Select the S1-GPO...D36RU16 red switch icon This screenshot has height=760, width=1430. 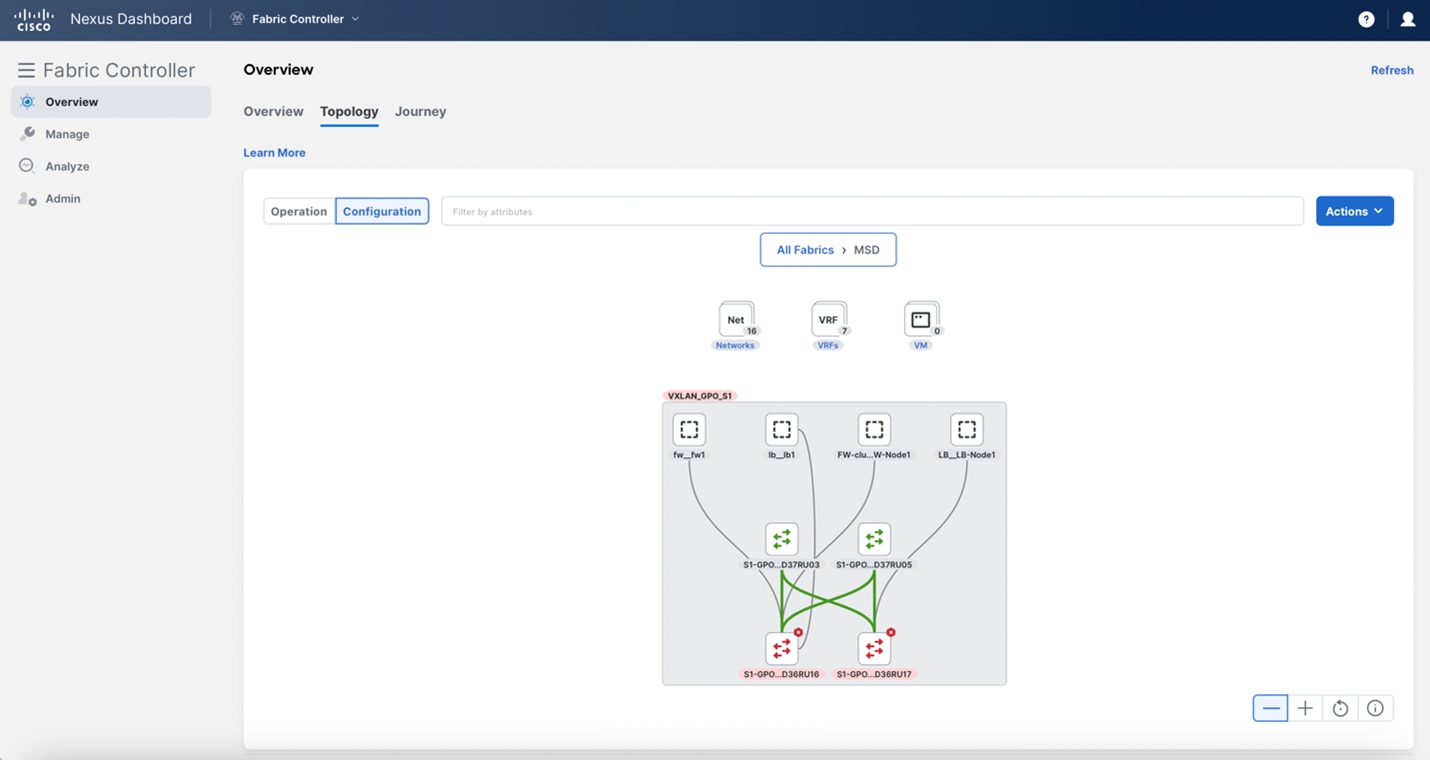[782, 649]
